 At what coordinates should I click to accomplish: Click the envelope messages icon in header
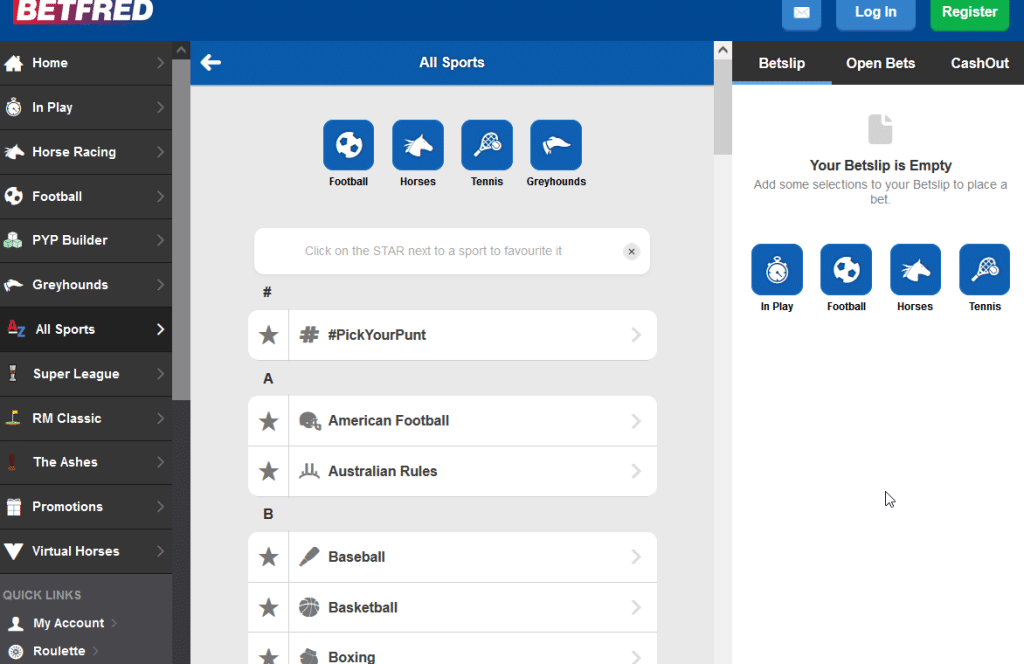coord(801,13)
